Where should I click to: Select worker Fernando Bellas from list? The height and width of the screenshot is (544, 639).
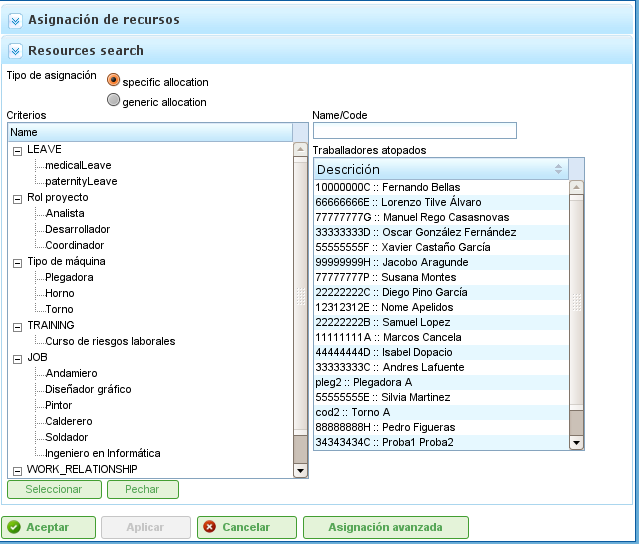(387, 187)
